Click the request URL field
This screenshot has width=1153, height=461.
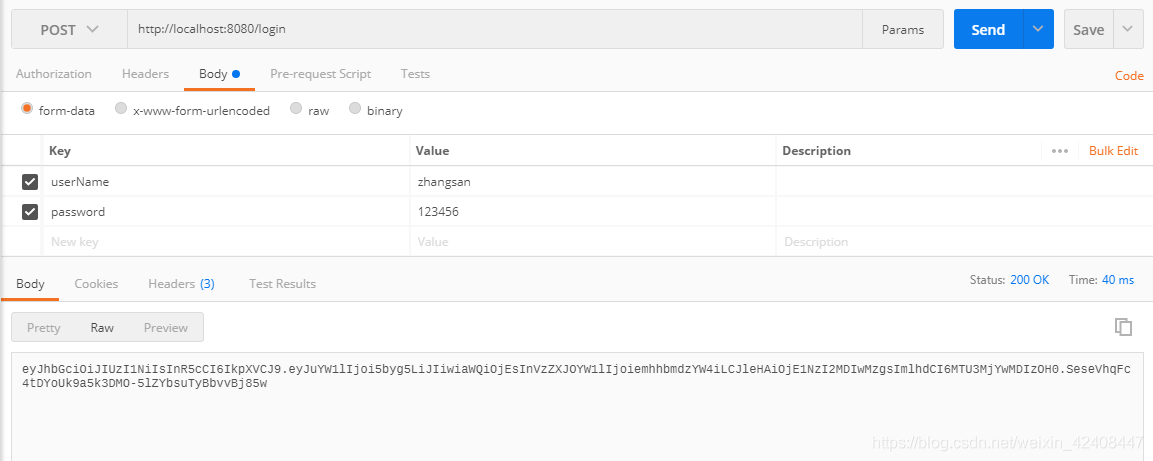[x=495, y=29]
